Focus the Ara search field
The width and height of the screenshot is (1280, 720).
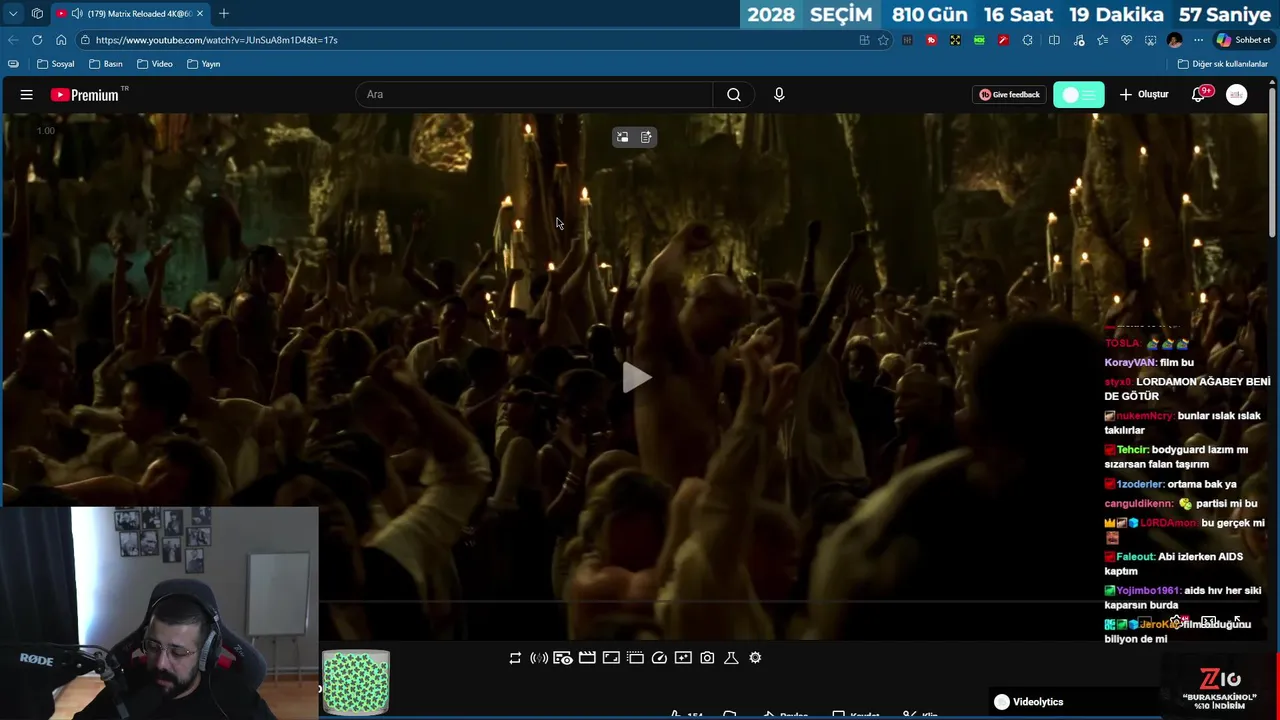[534, 94]
